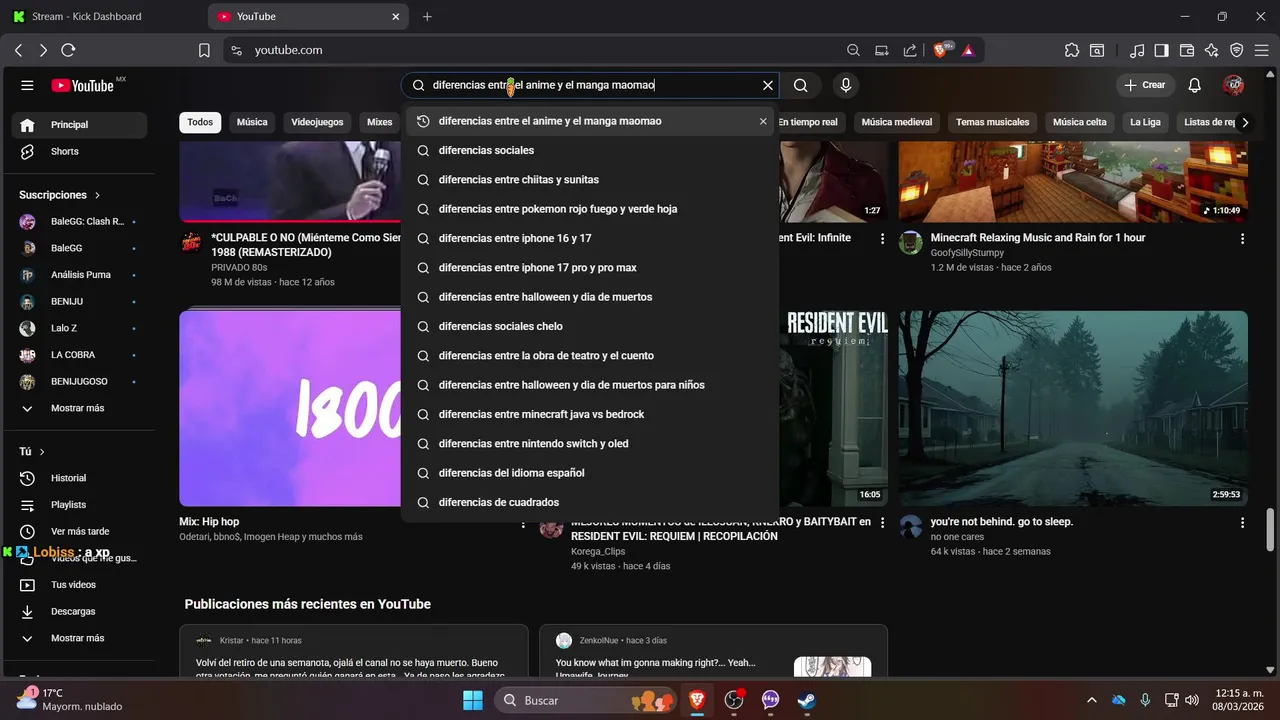Open Descargas

coord(79,611)
